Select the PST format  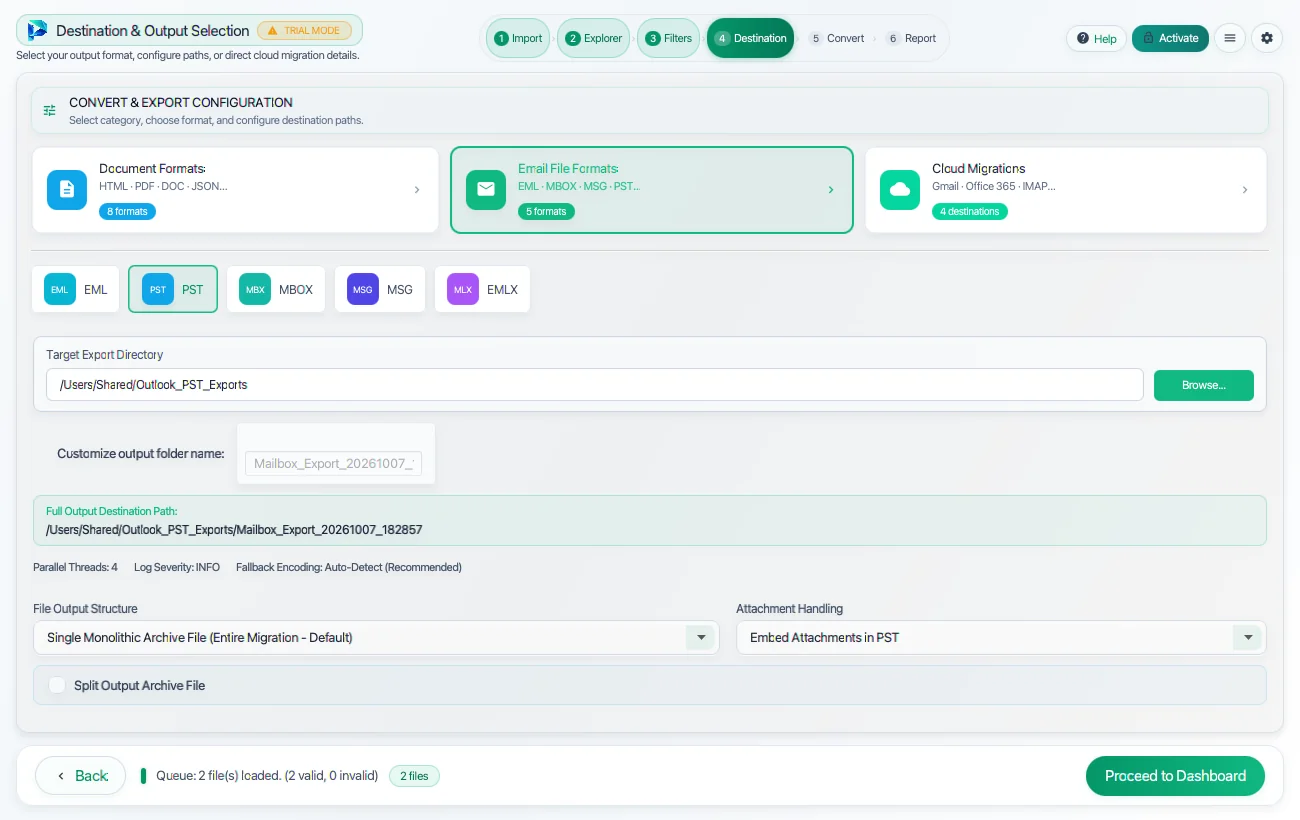[x=173, y=289]
